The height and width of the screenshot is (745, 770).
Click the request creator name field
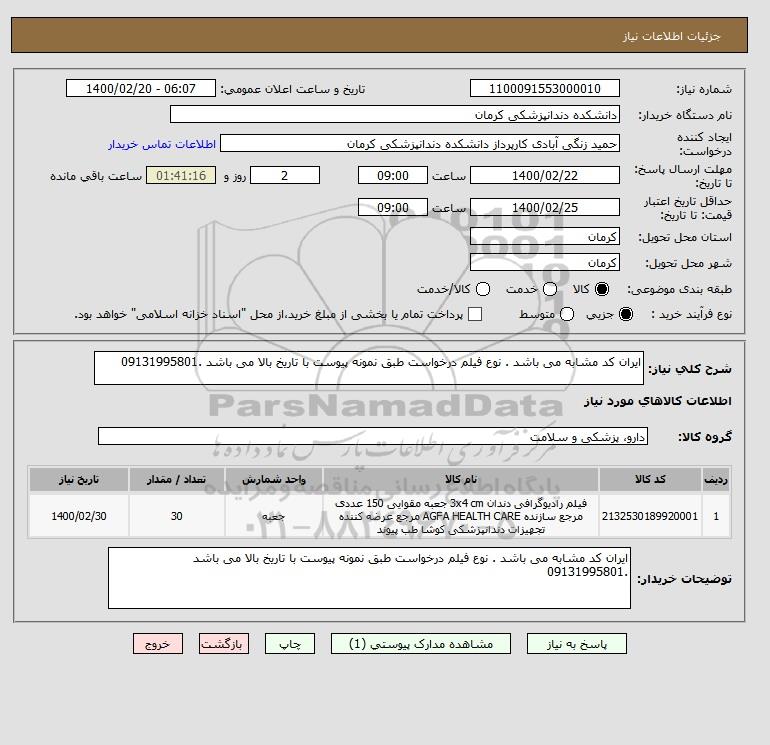(420, 143)
